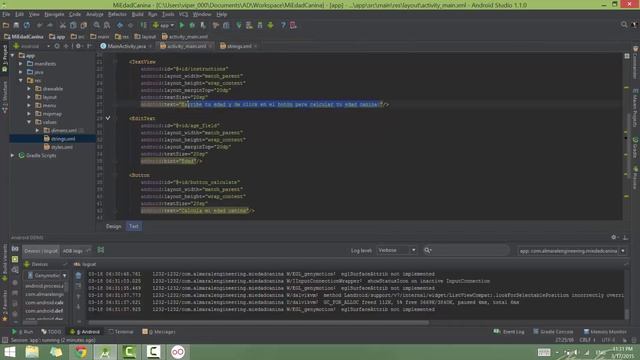Click the Open folder toolbar icon

tap(6, 25)
